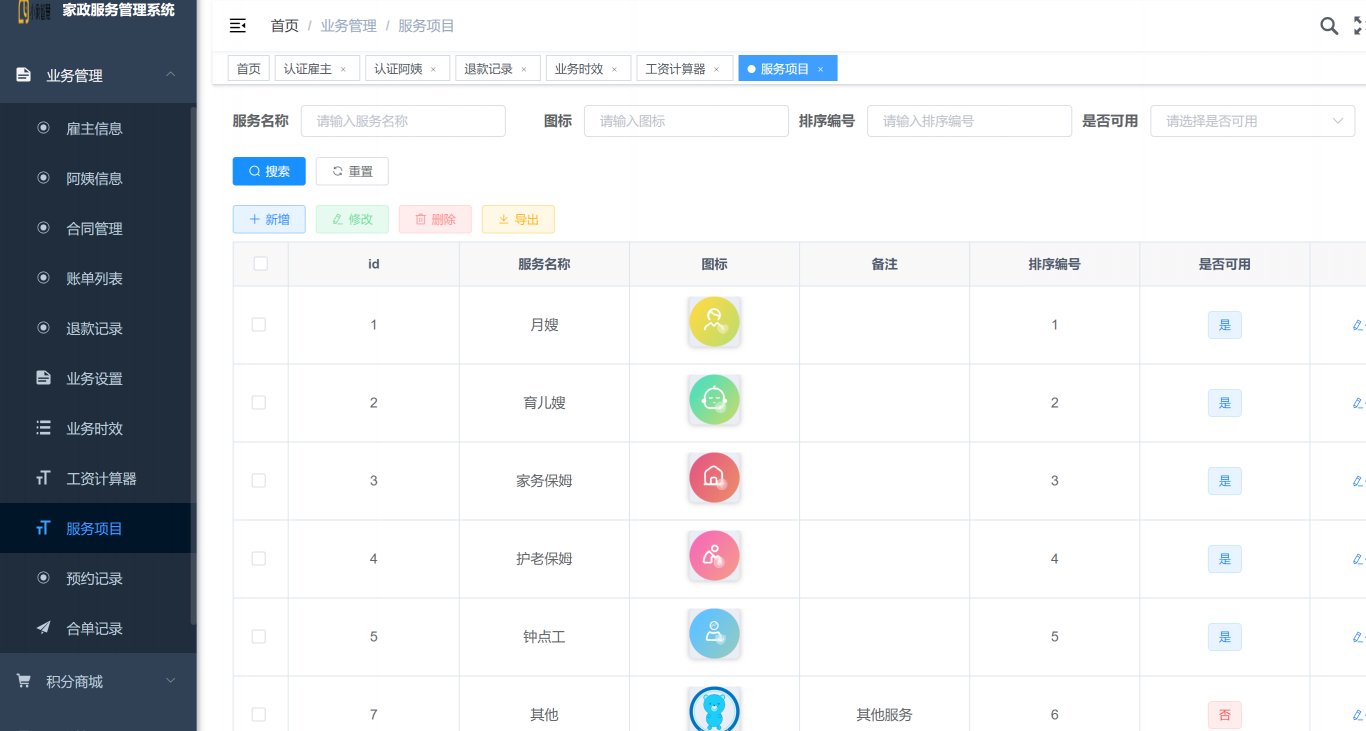Click the 育儿嫂 service icon thumbnail

tap(714, 400)
